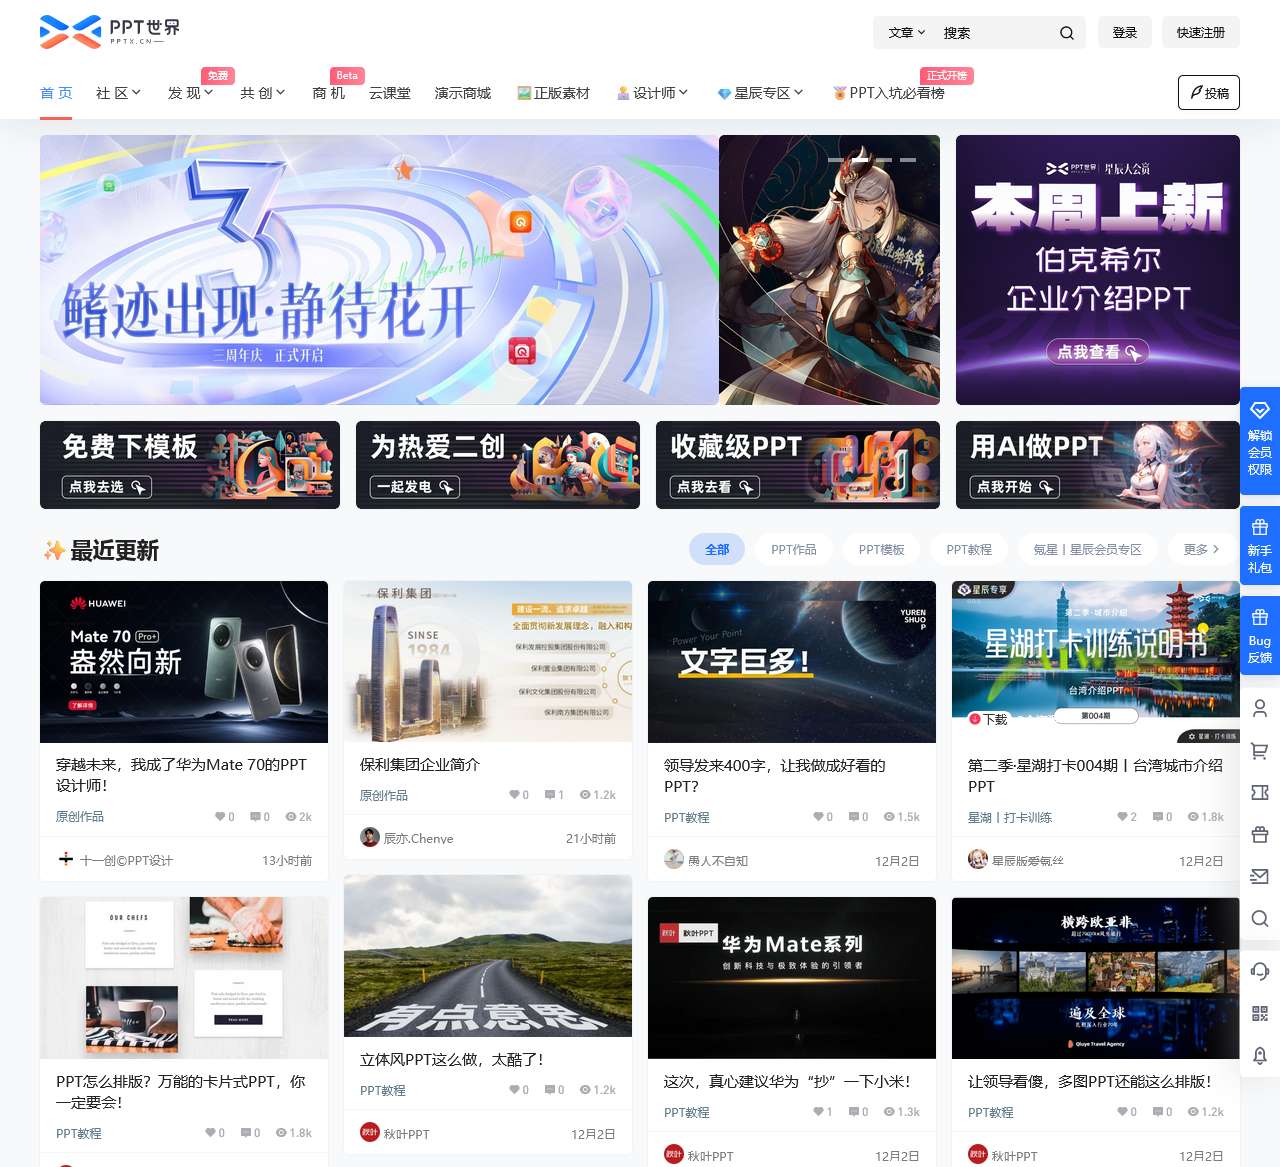Click the search magnifier icon in header
The height and width of the screenshot is (1167, 1280).
pyautogui.click(x=1067, y=33)
